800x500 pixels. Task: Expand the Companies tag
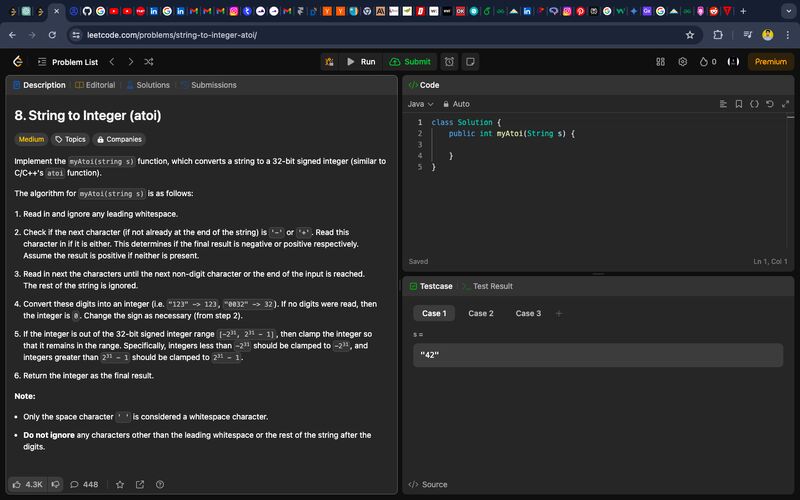pyautogui.click(x=119, y=139)
